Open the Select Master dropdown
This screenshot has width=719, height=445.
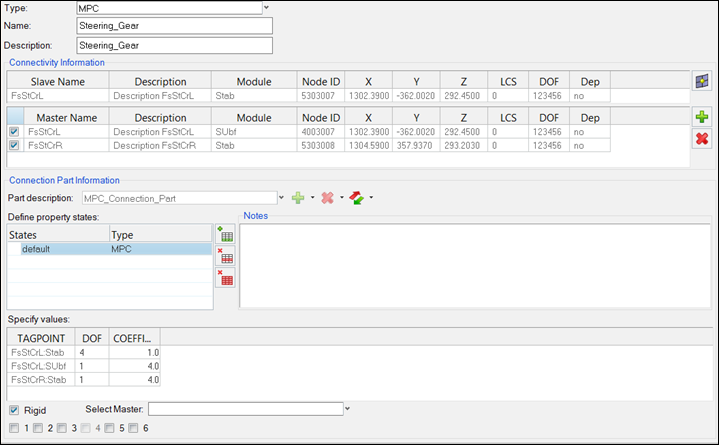coord(347,408)
